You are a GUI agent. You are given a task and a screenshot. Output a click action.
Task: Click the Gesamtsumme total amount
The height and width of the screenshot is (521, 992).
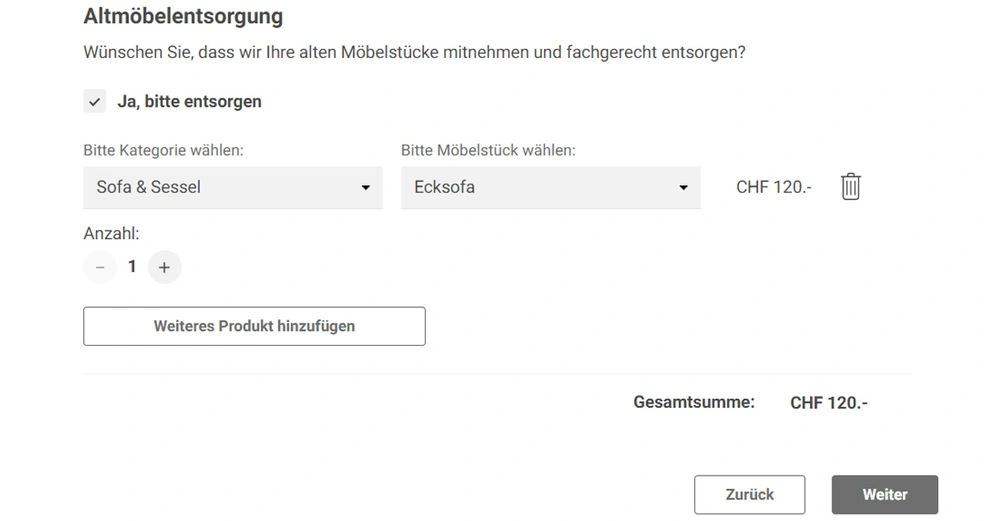[828, 403]
